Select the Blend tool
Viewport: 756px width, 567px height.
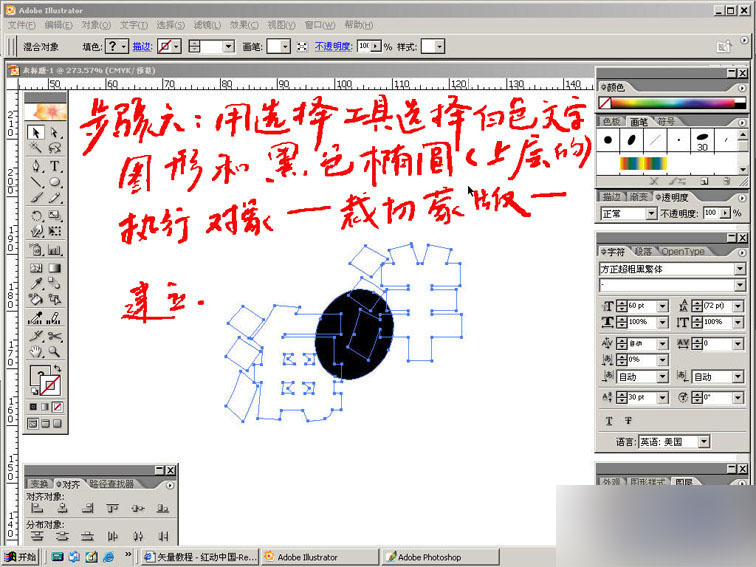point(54,284)
